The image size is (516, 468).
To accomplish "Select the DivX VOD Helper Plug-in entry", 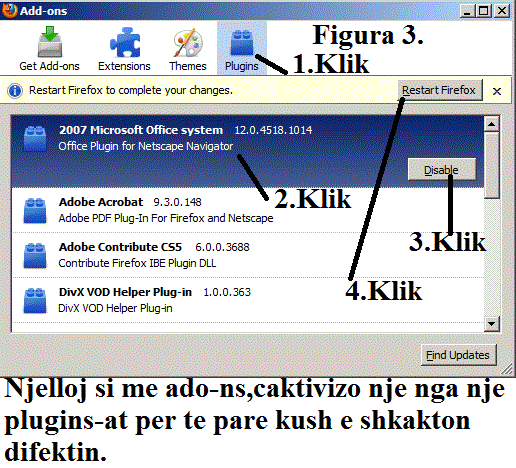I will pos(248,300).
